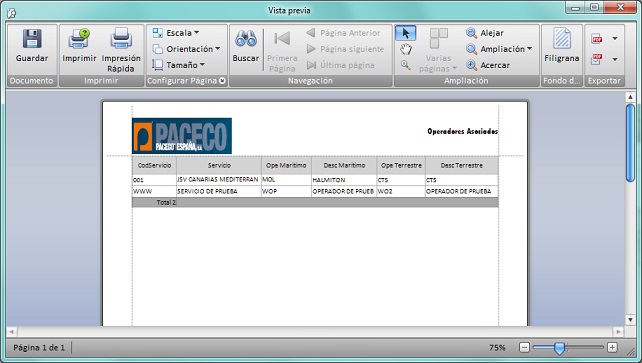Click the vertical scrollbar thumb

(x=630, y=143)
